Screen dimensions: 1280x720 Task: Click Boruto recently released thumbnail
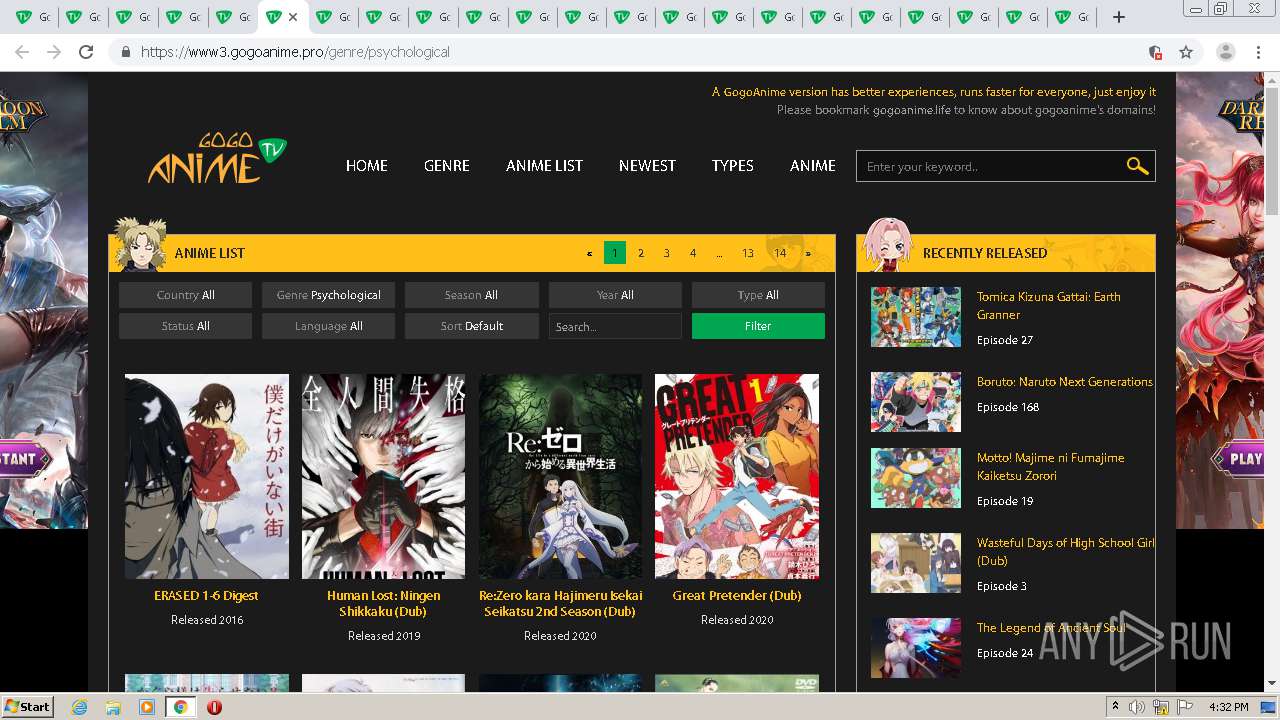click(916, 402)
